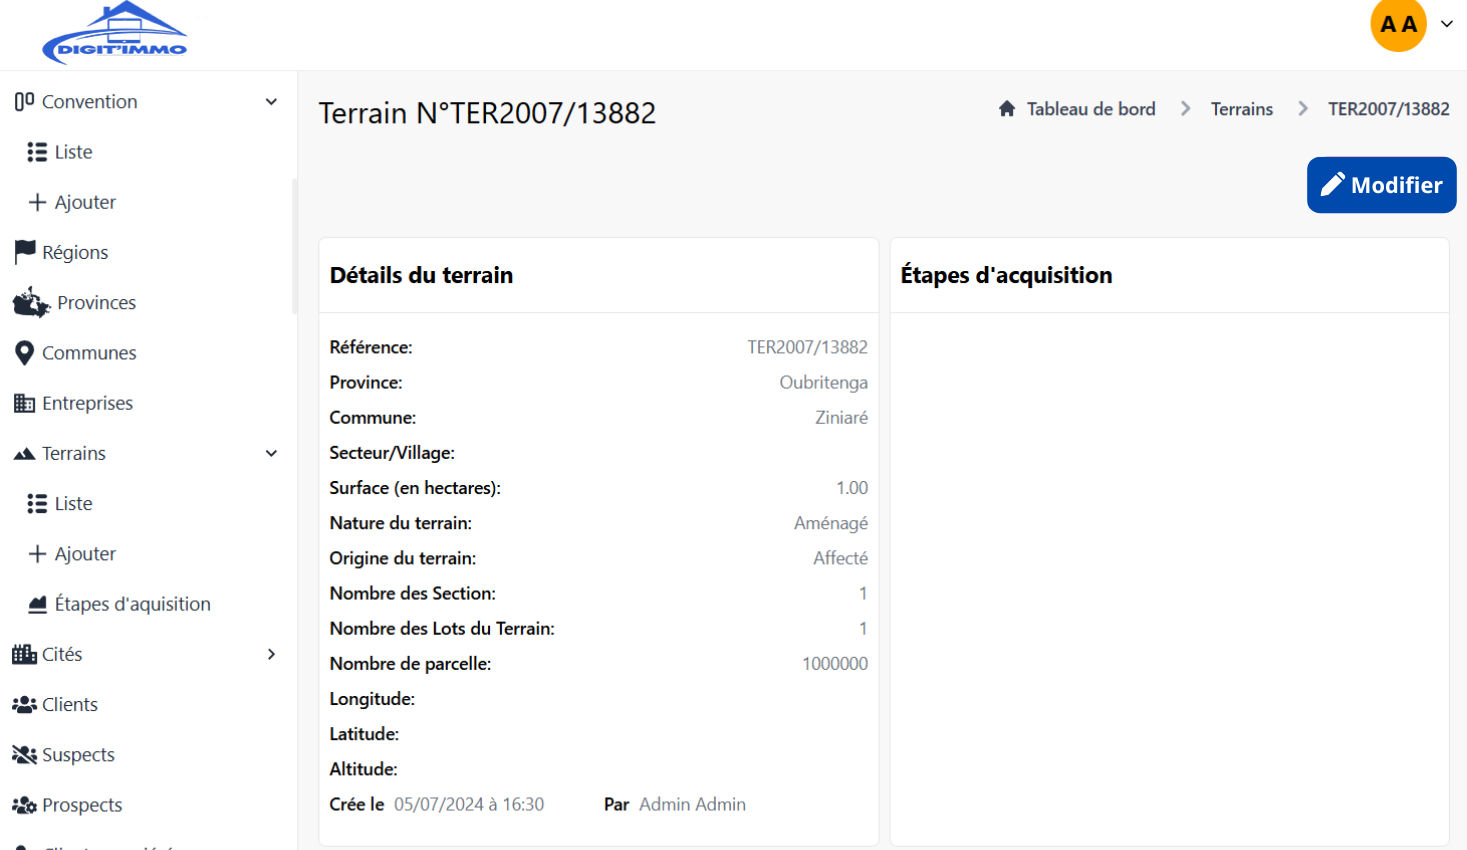Click the Entreprises building icon
Screen dimensions: 1467x850
pyautogui.click(x=25, y=403)
